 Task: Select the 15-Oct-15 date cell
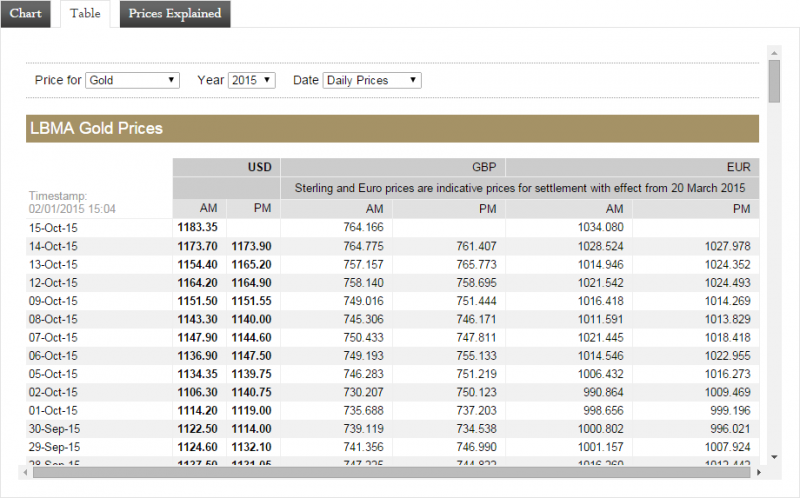click(53, 228)
